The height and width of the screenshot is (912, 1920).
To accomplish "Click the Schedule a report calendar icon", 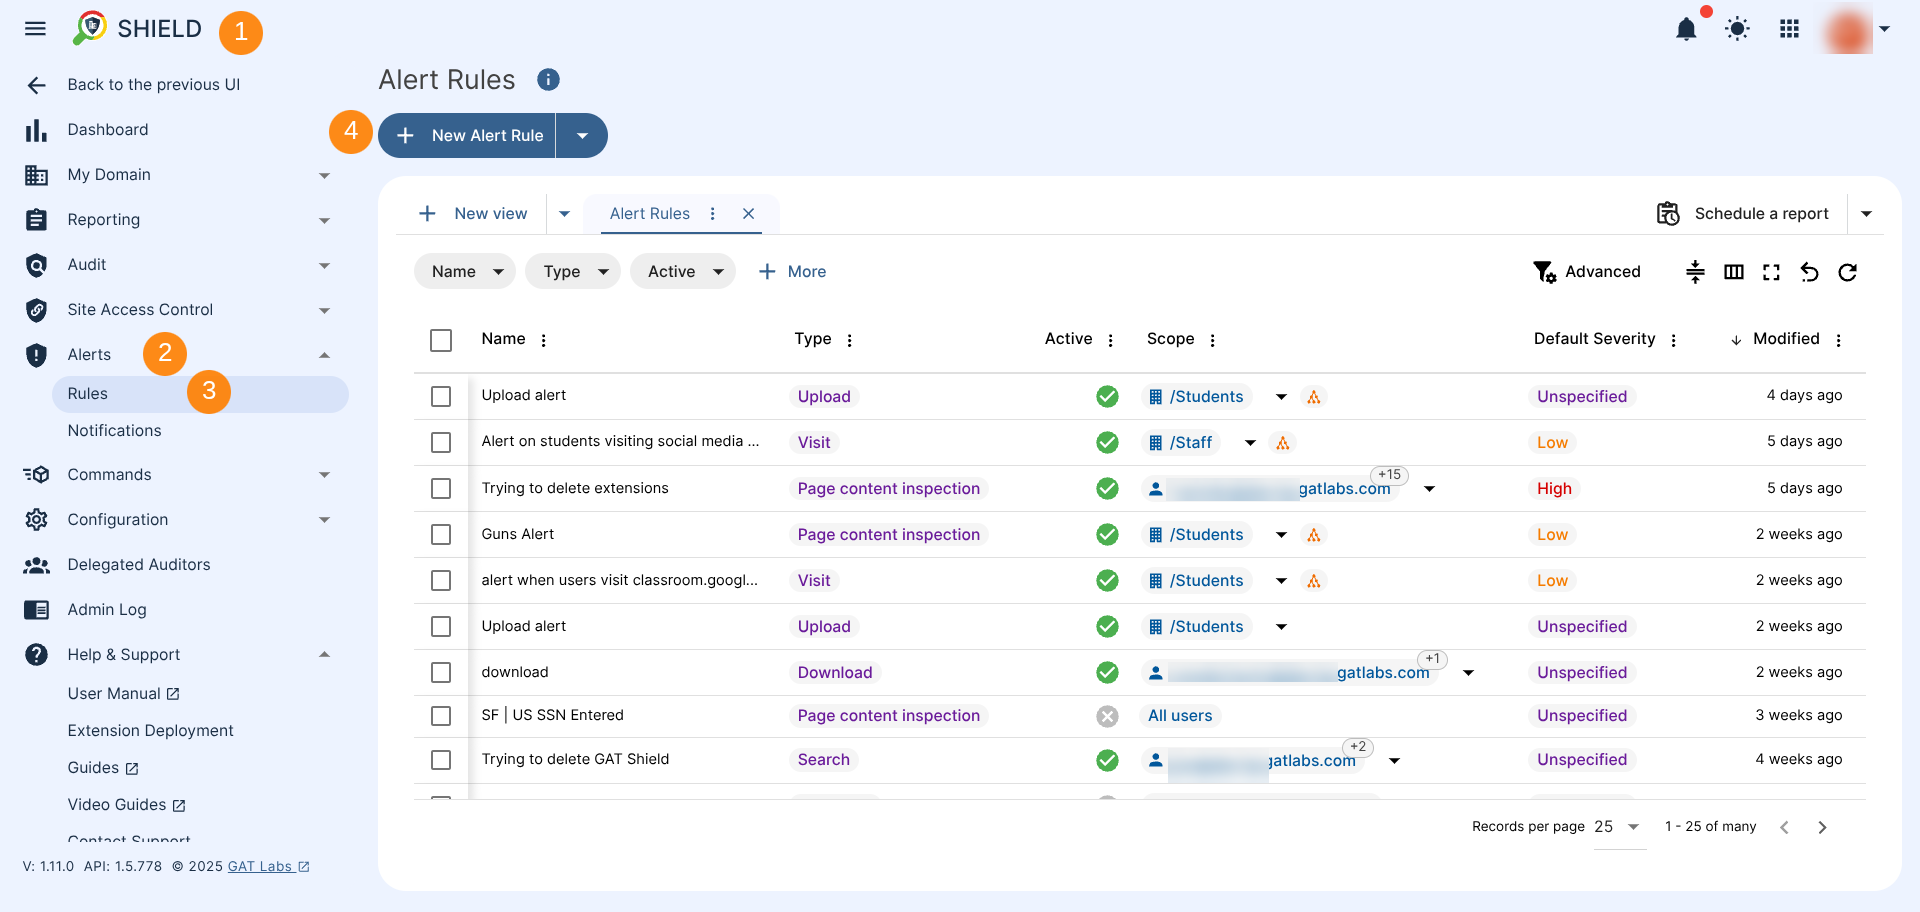I will pos(1668,213).
